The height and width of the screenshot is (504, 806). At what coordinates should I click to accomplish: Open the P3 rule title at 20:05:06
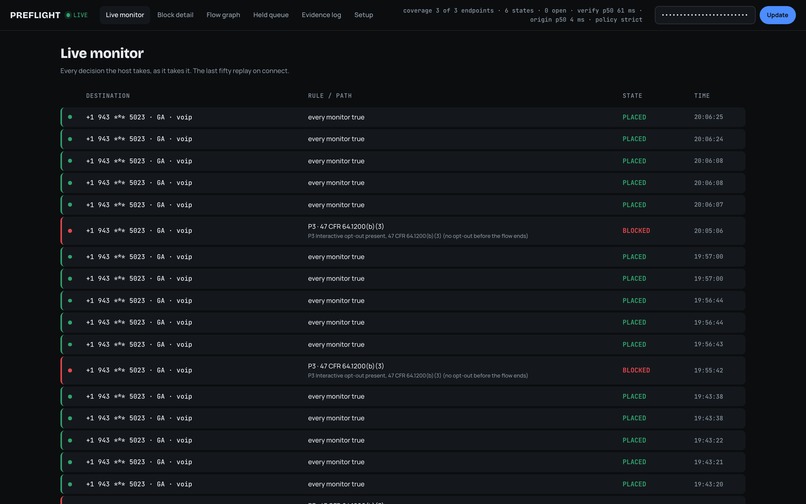(x=346, y=226)
